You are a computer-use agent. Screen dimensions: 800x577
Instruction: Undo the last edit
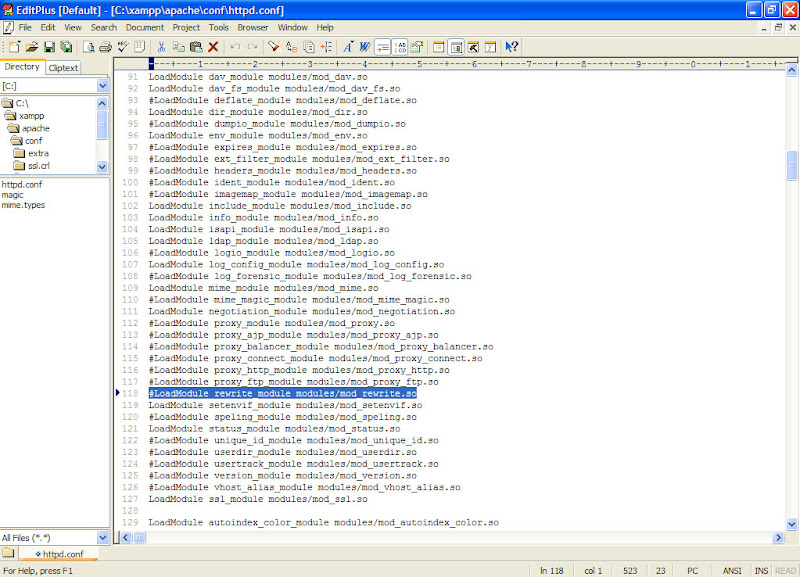(235, 47)
